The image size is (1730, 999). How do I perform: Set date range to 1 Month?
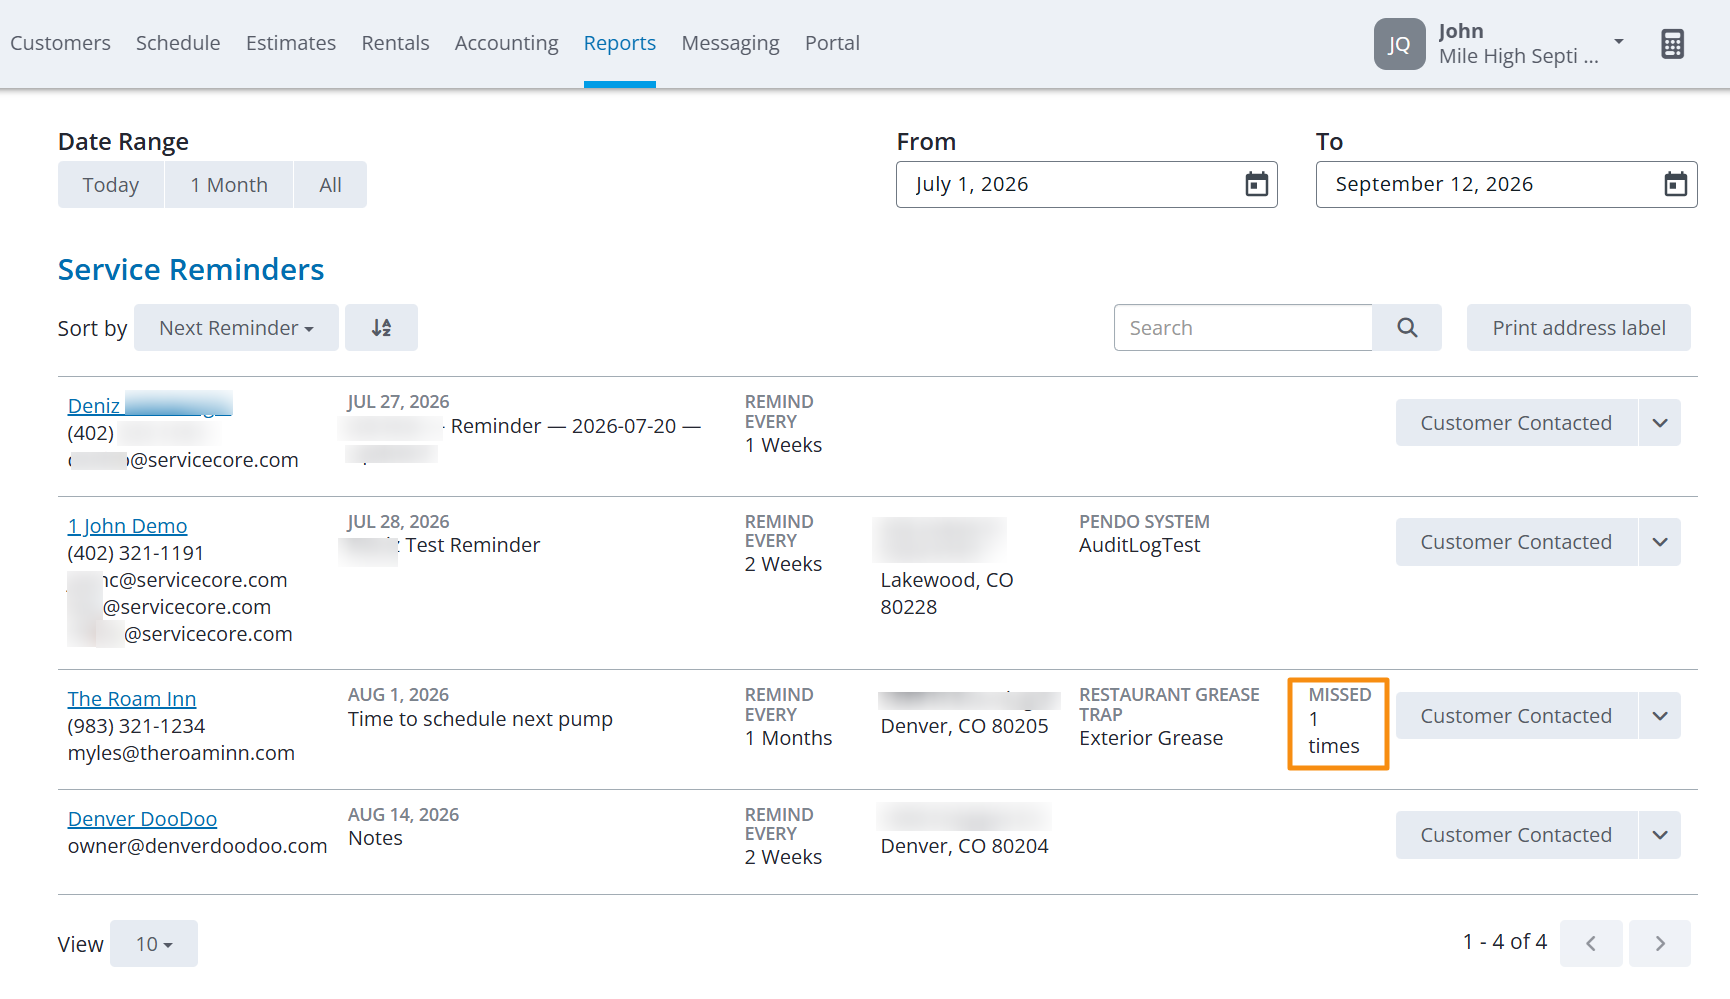[229, 185]
